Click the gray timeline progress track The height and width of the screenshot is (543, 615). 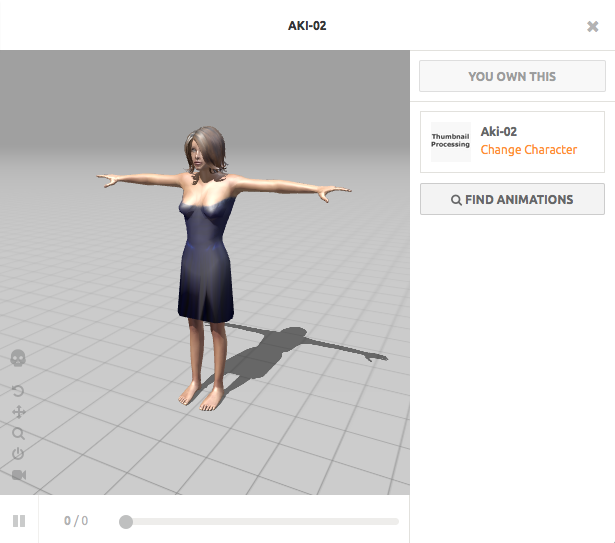coord(259,522)
